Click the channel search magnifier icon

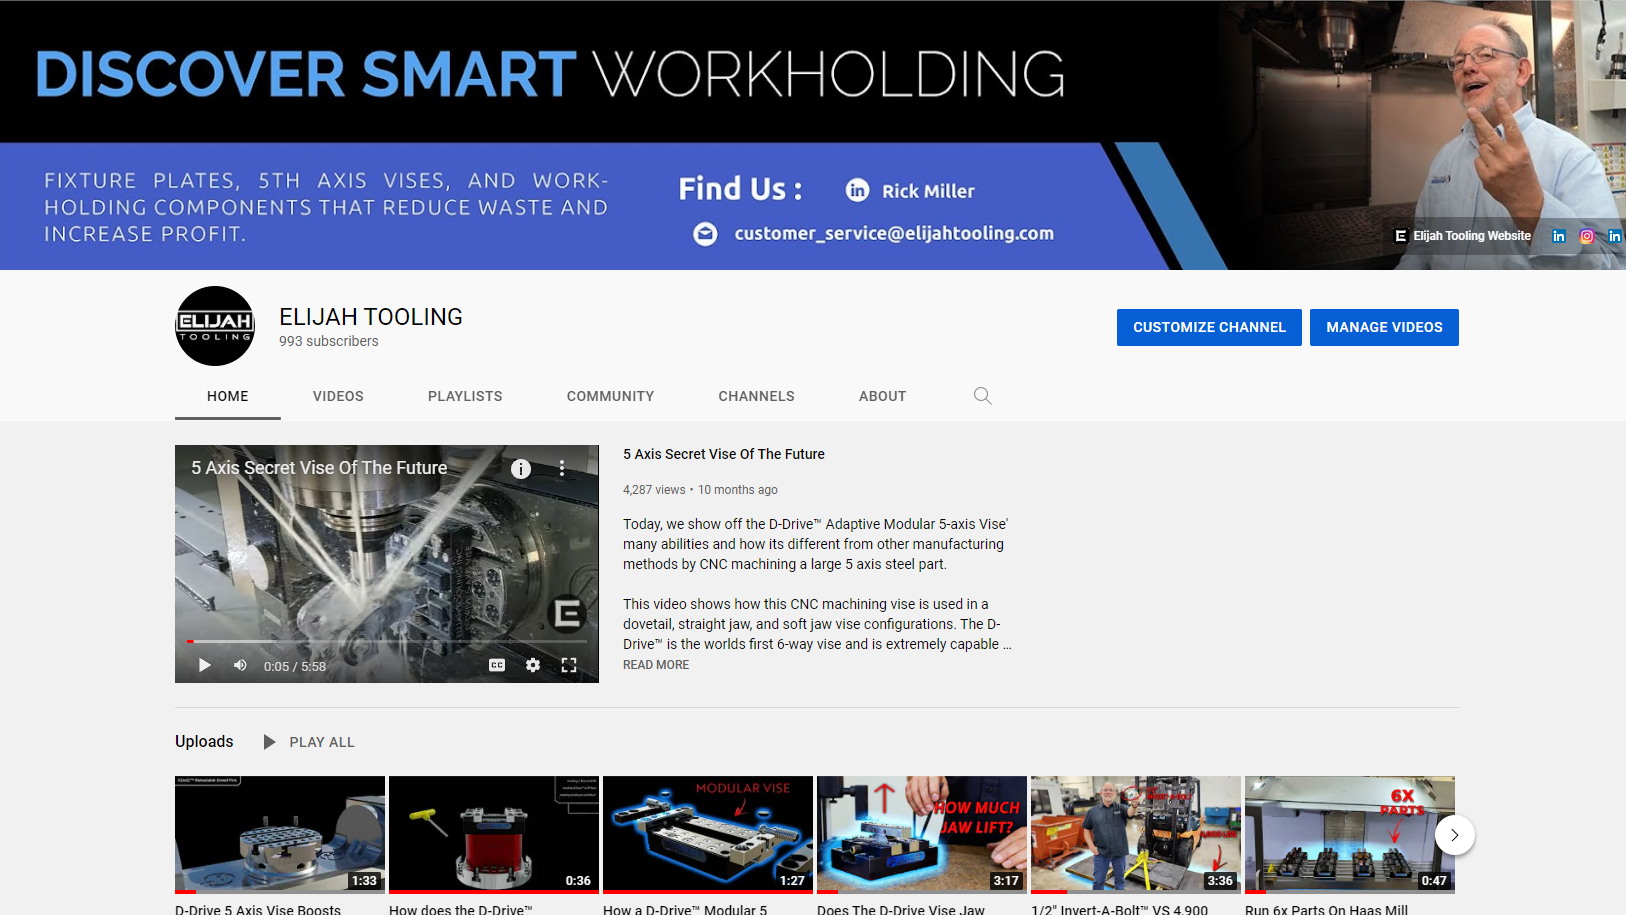[982, 396]
